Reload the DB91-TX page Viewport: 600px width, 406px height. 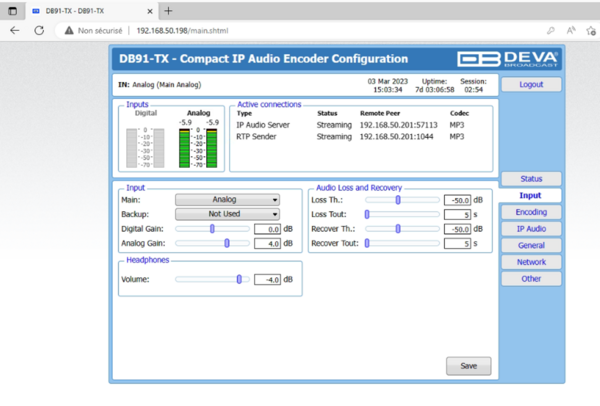39,31
